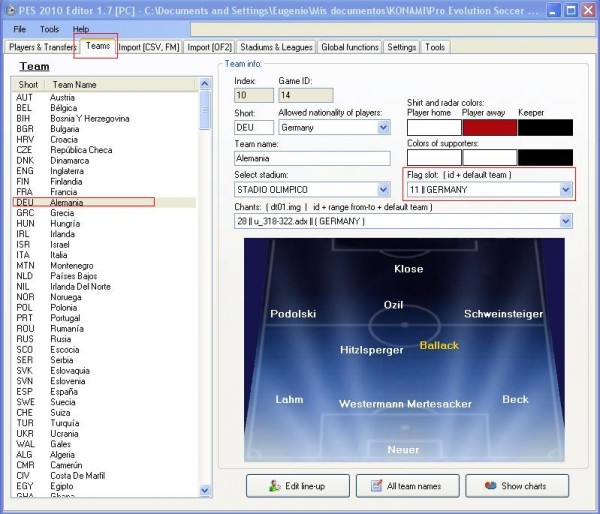Expand the Flag slot GERMANY dropdown
This screenshot has width=600, height=514.
click(565, 189)
